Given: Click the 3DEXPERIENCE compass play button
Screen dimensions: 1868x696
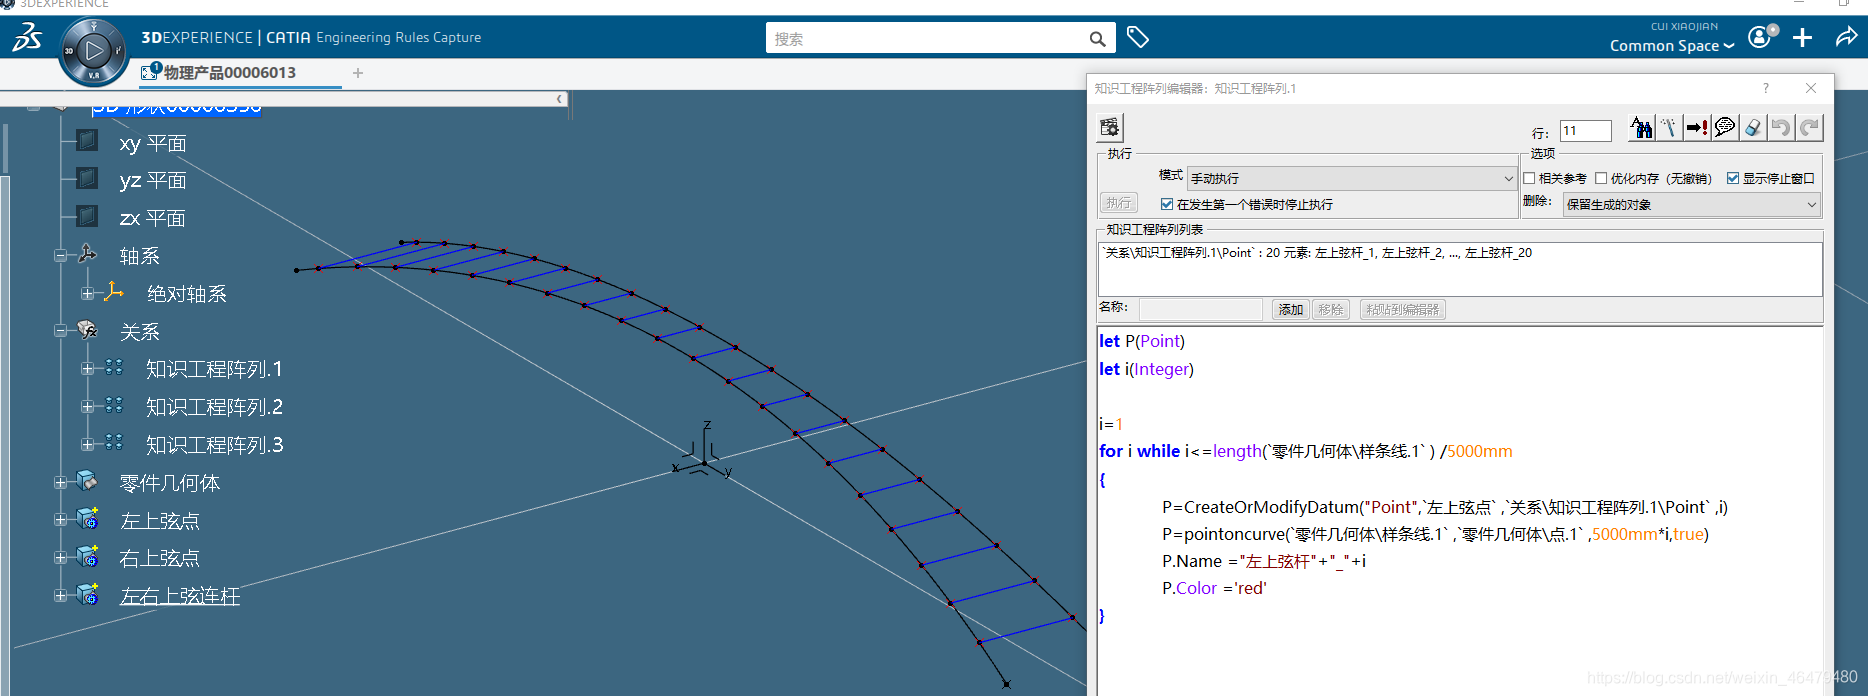Looking at the screenshot, I should 93,50.
